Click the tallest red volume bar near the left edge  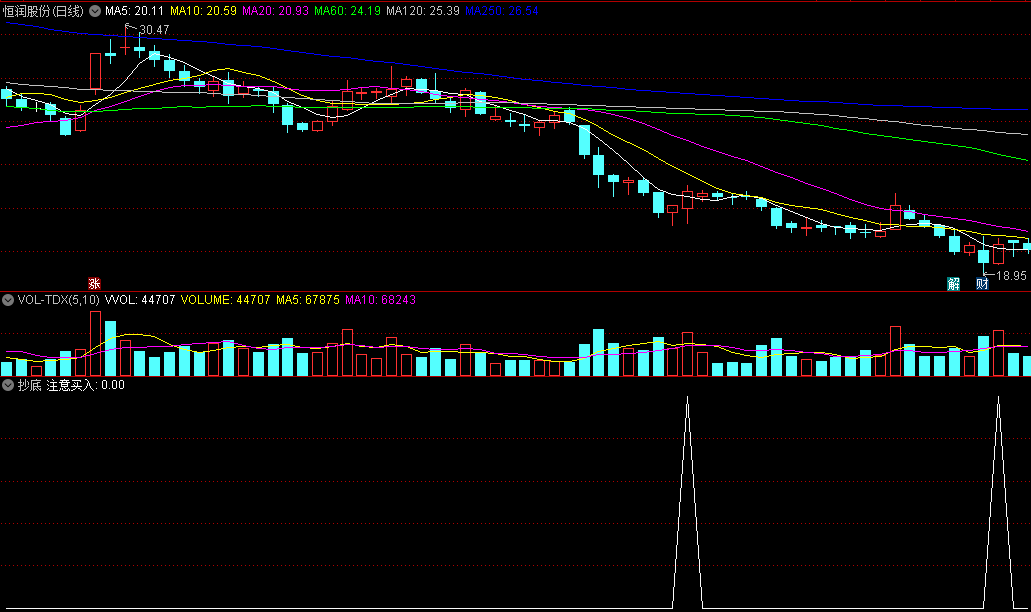[x=95, y=343]
